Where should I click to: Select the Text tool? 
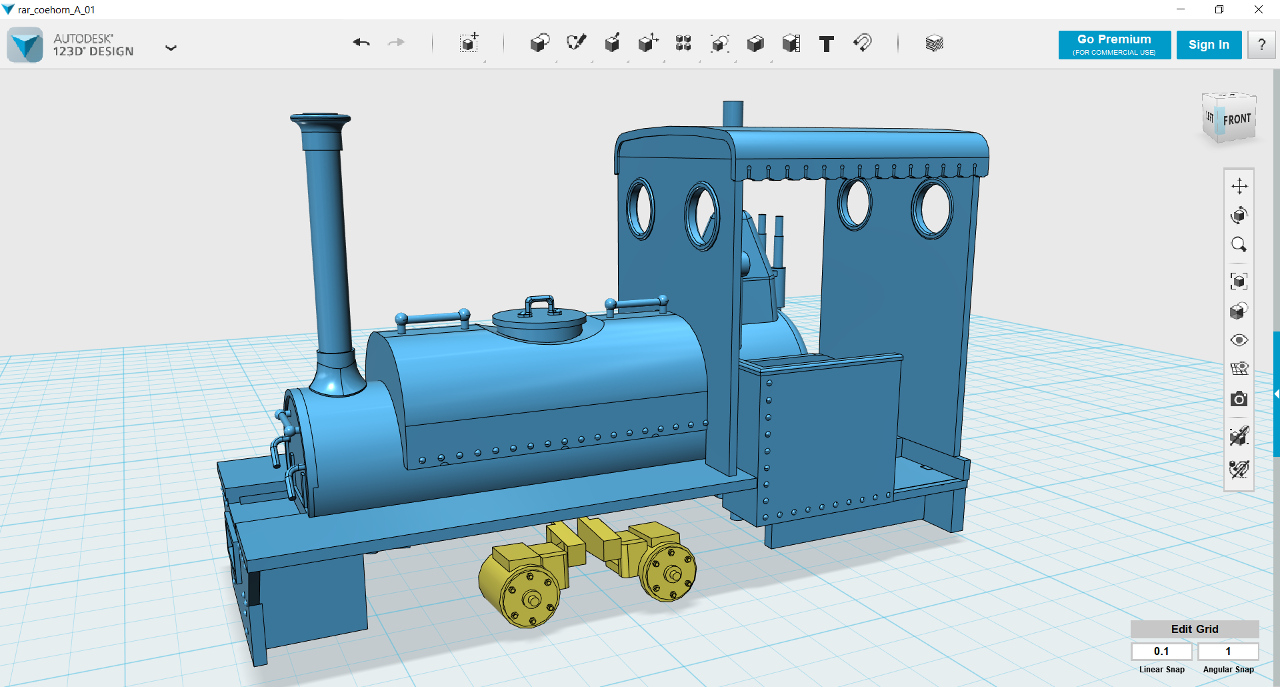tap(826, 44)
